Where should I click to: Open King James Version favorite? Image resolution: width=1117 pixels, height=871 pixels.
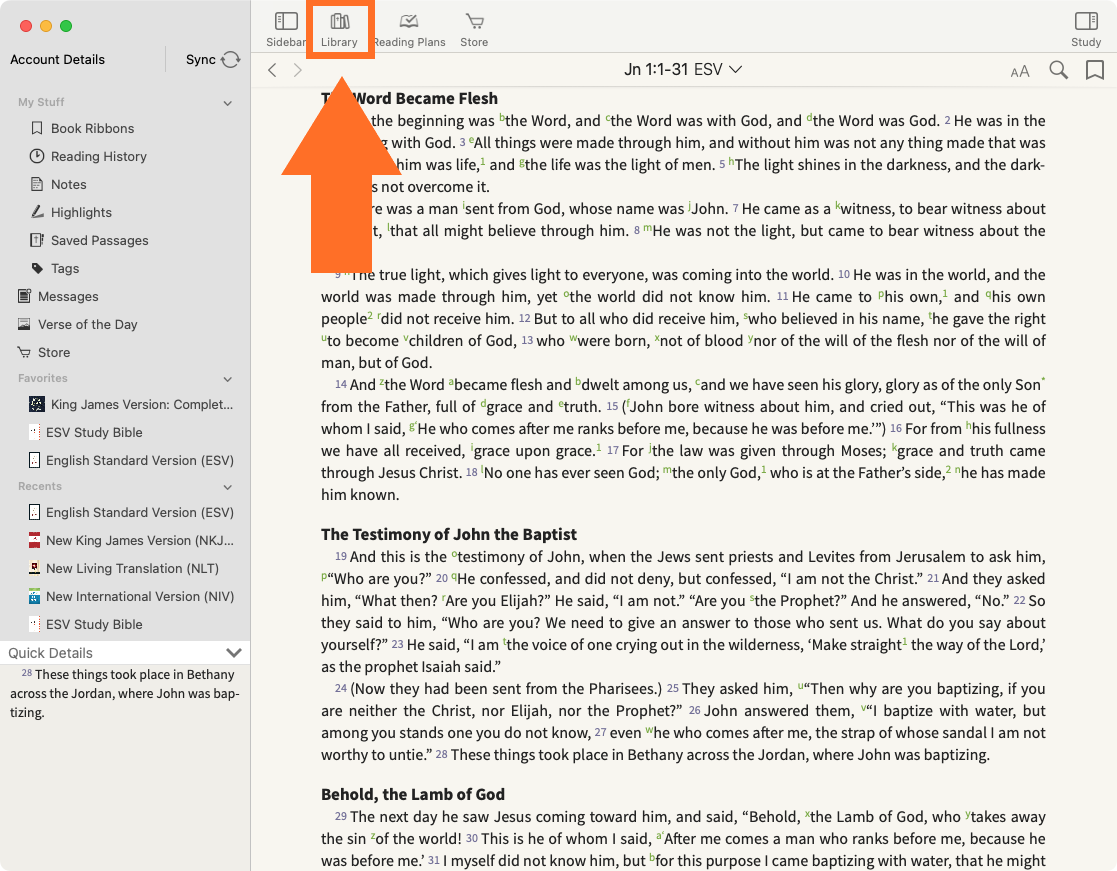(142, 405)
